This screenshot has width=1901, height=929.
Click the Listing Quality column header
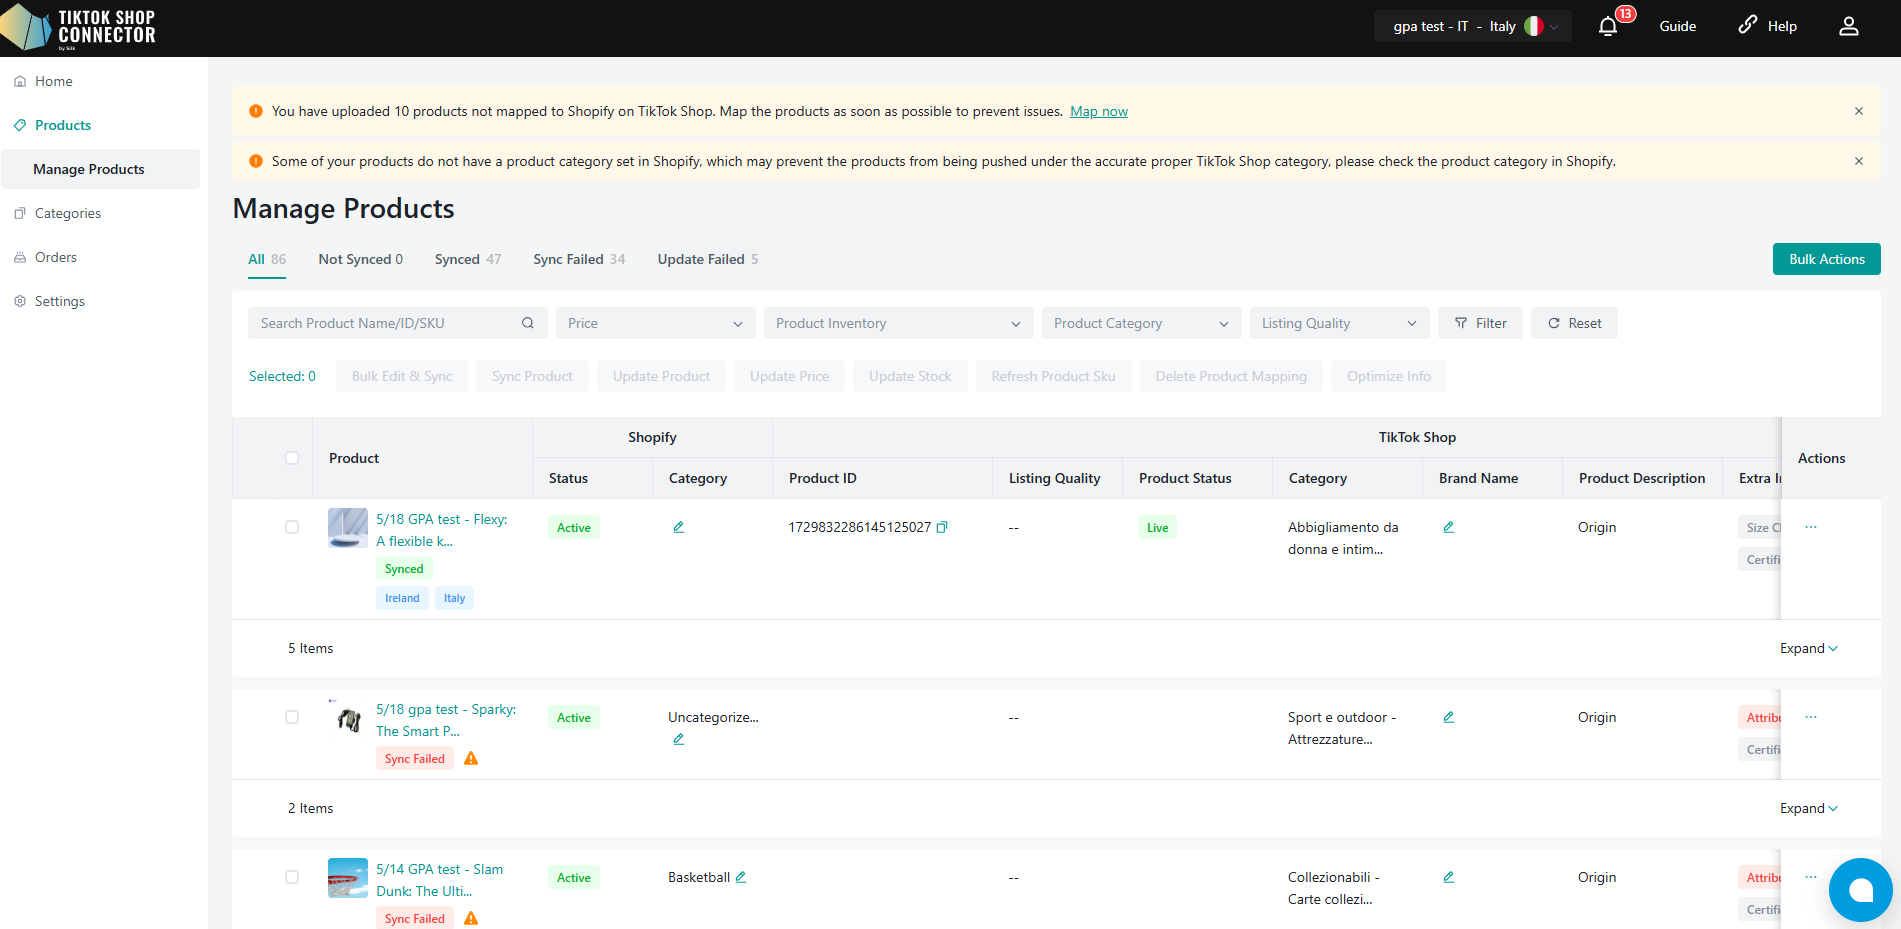point(1055,478)
